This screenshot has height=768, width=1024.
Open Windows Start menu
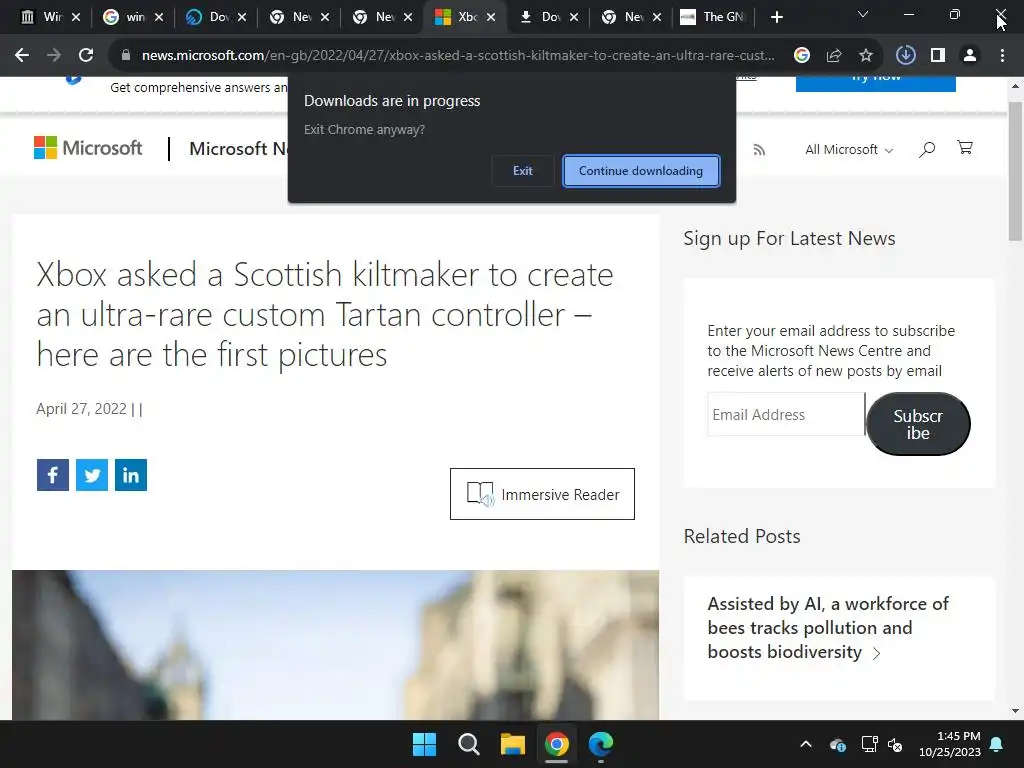(424, 744)
